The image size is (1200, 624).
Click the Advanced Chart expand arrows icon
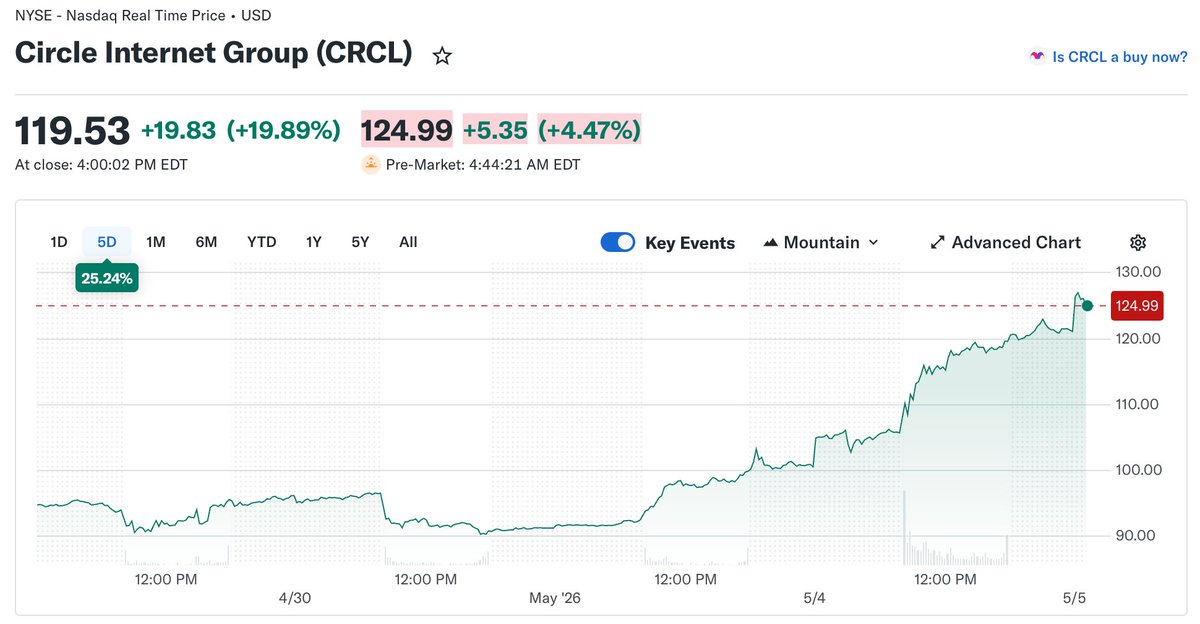click(937, 242)
